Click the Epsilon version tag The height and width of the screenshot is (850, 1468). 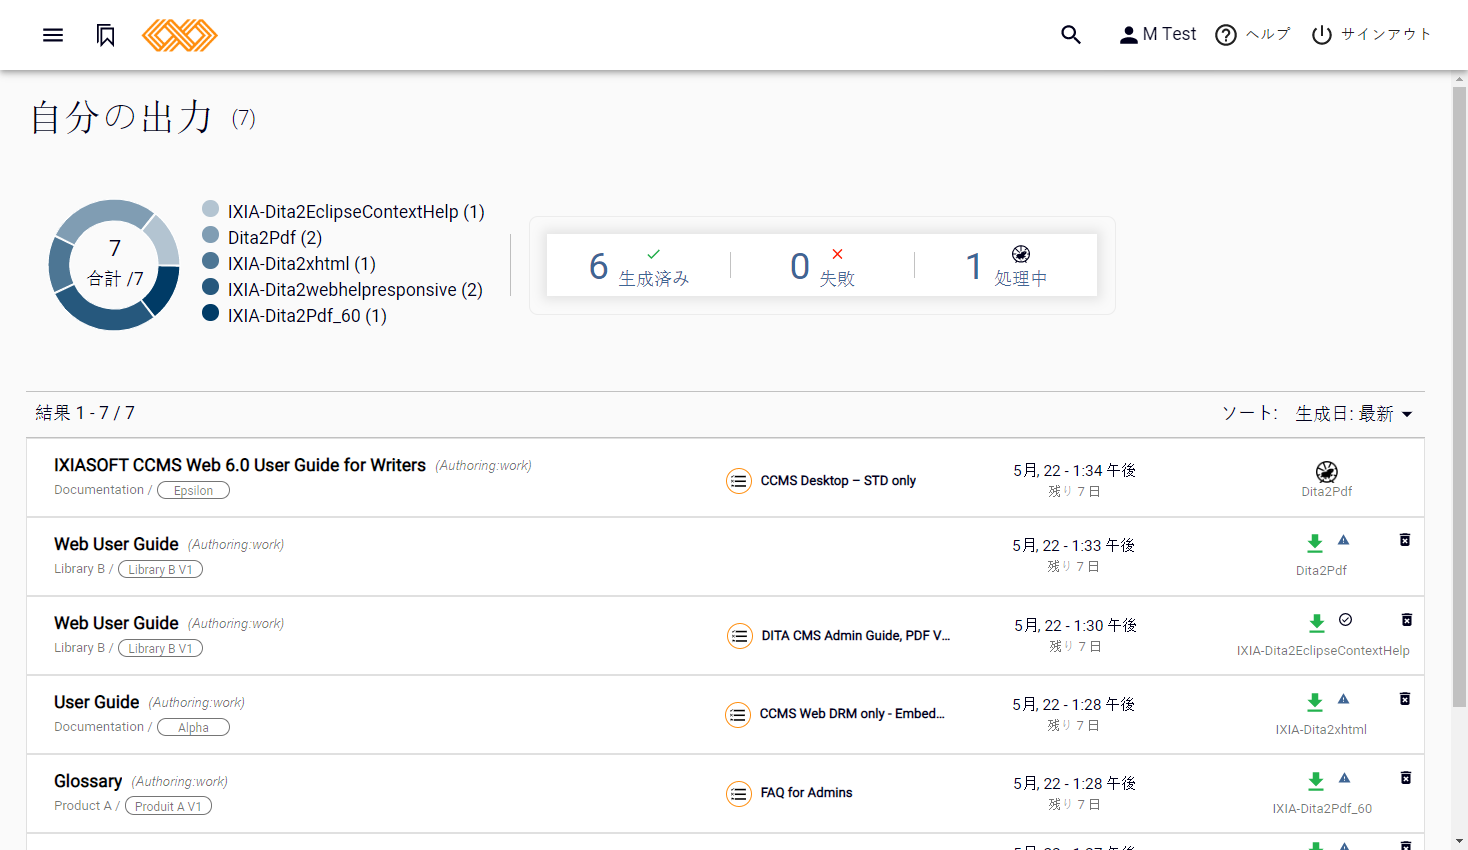point(194,490)
